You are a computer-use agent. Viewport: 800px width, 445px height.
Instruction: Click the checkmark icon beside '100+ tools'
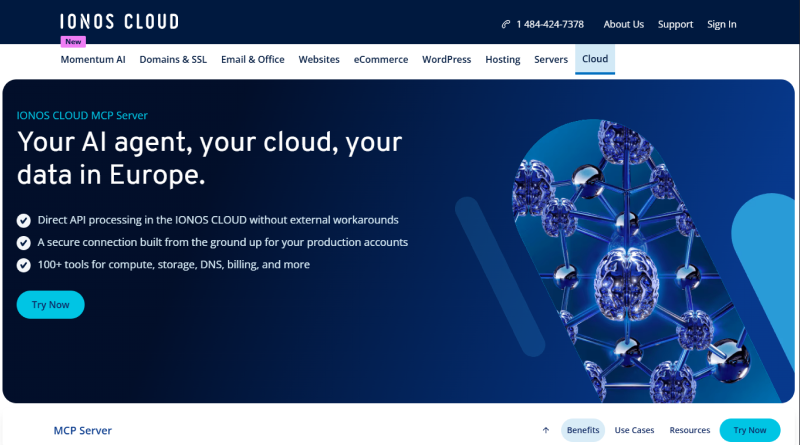23,265
